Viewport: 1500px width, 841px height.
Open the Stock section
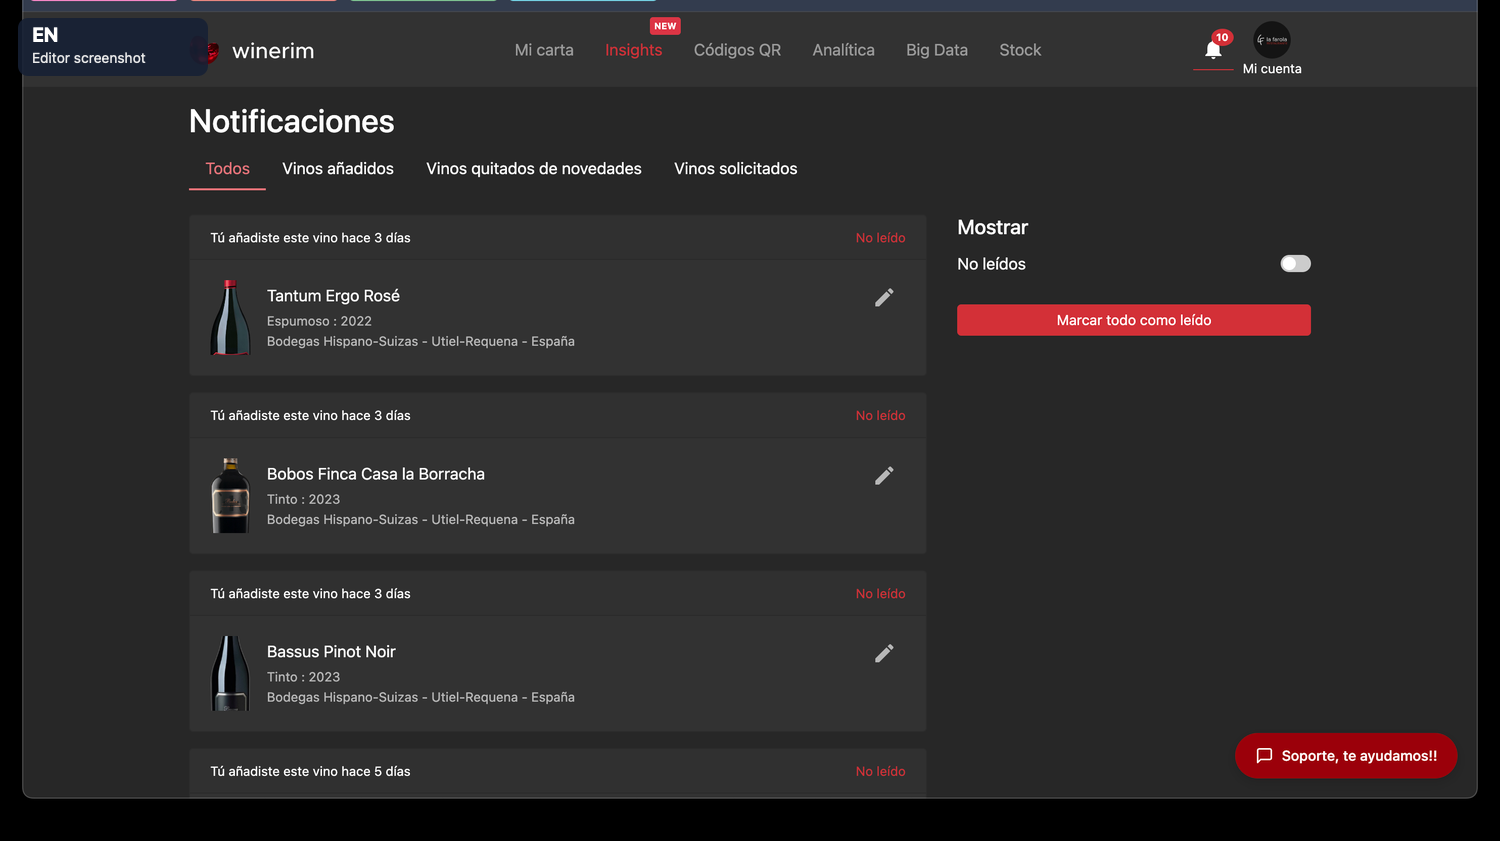(1020, 50)
